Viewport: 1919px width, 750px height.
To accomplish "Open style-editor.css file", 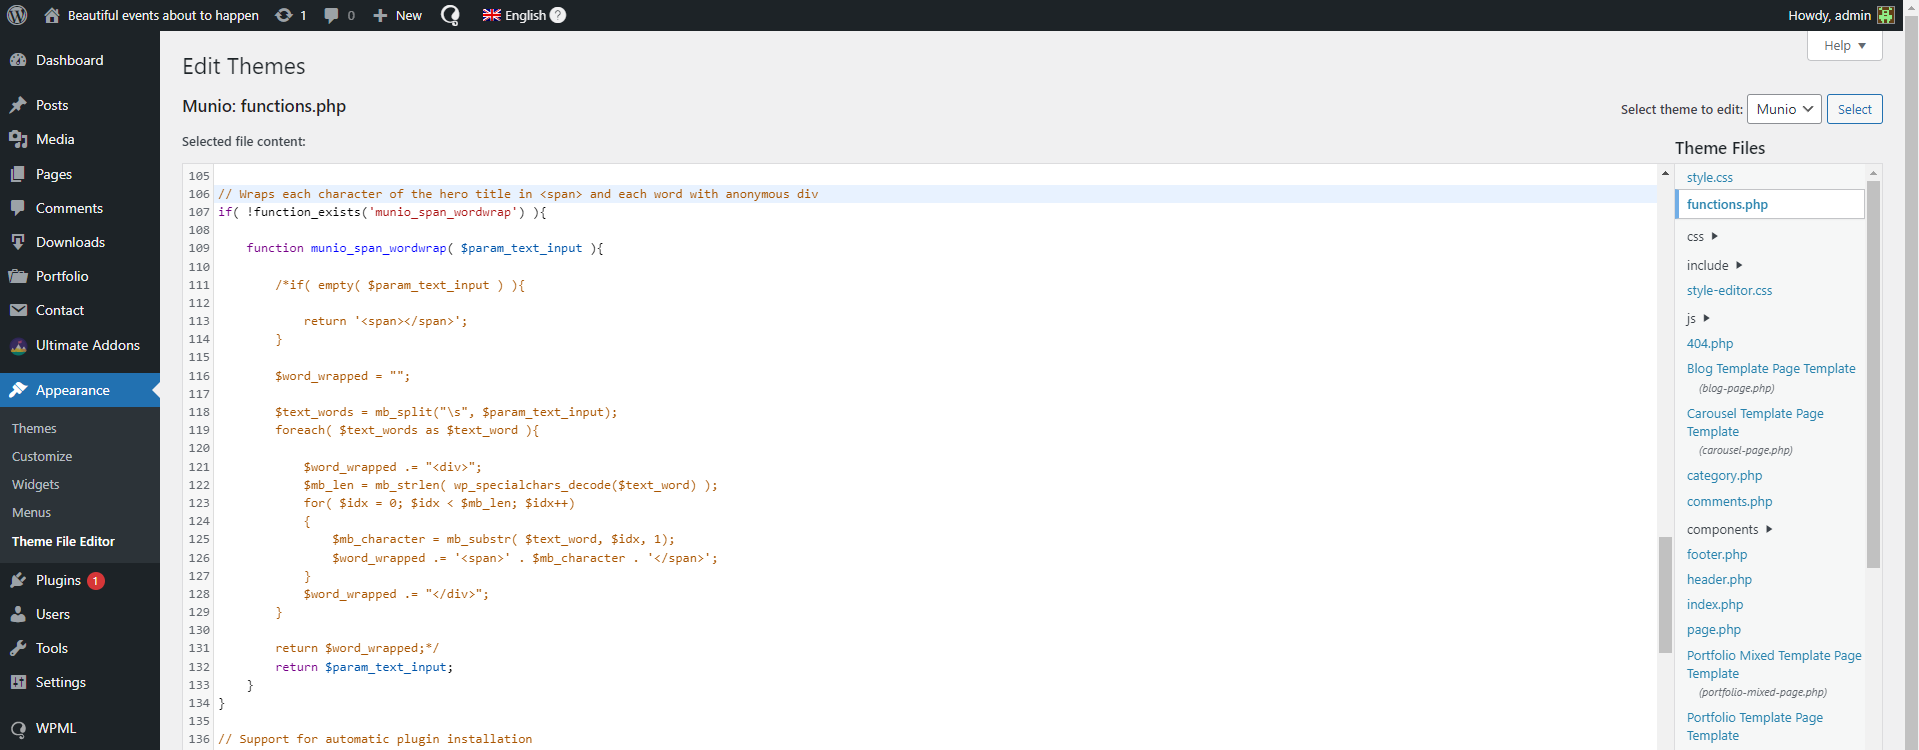I will coord(1729,290).
